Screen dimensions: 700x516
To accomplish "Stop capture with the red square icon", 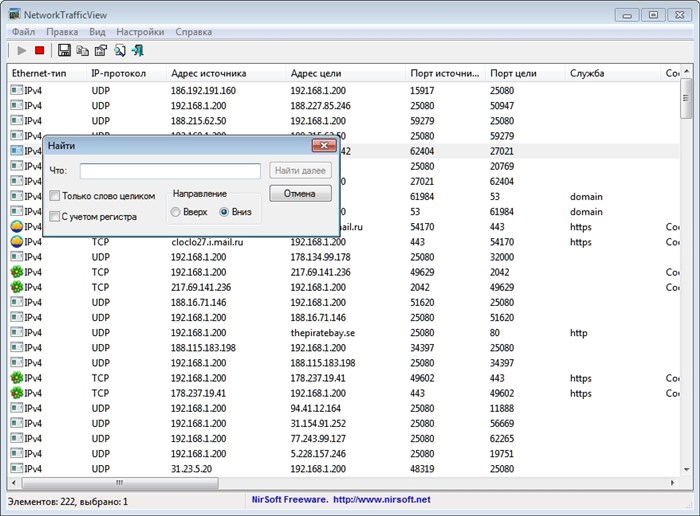I will point(39,50).
